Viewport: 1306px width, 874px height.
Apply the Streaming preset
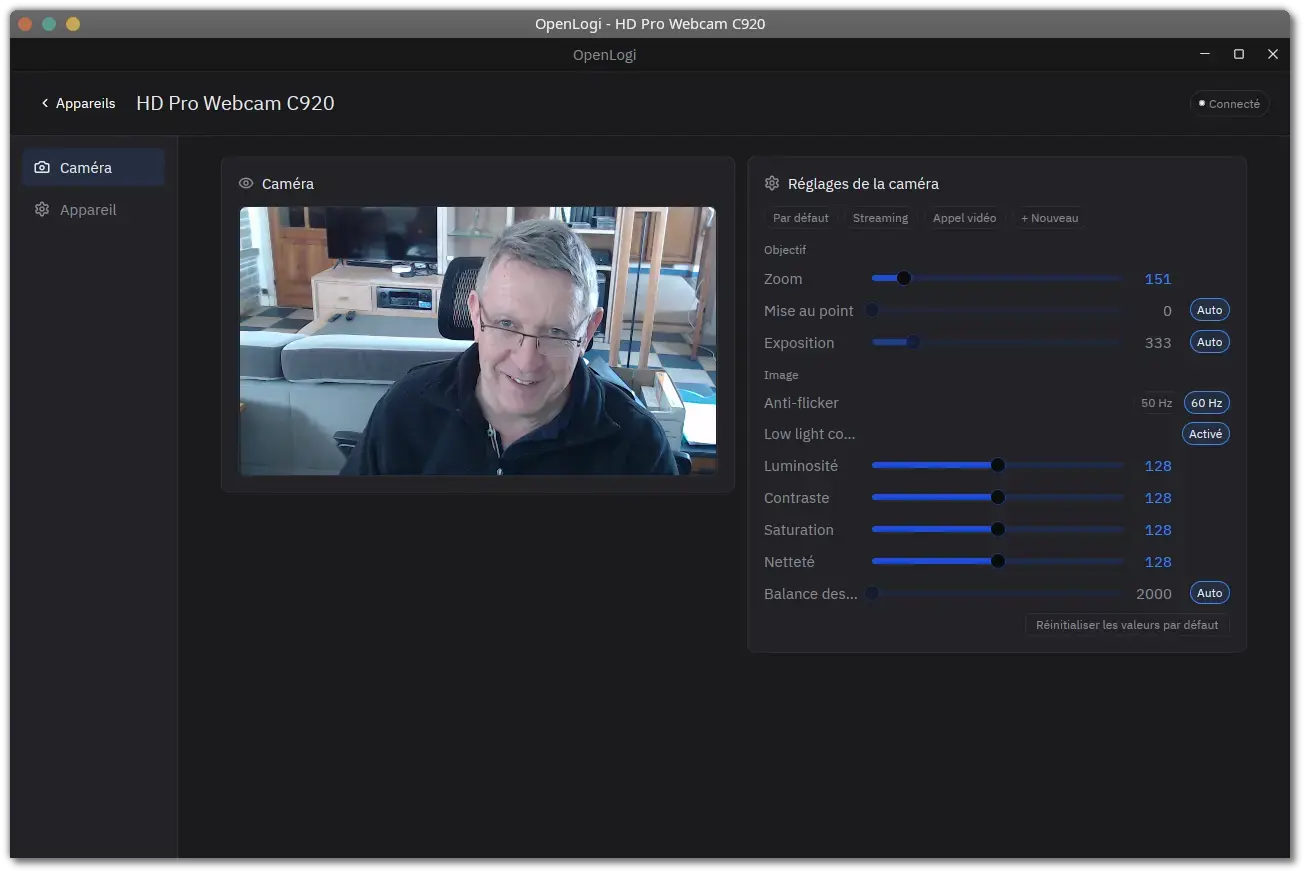click(x=880, y=218)
